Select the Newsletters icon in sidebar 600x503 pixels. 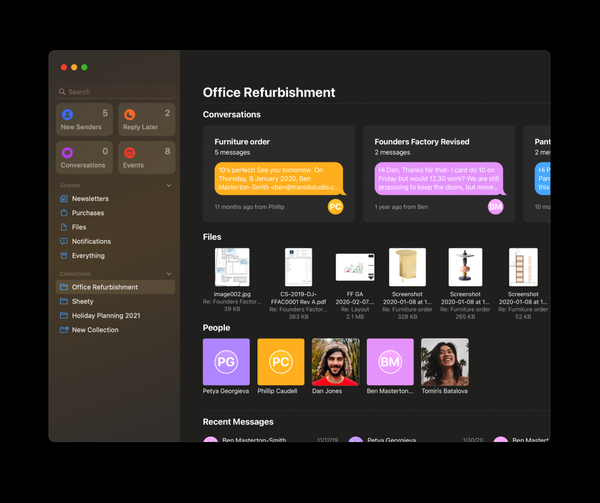[64, 199]
